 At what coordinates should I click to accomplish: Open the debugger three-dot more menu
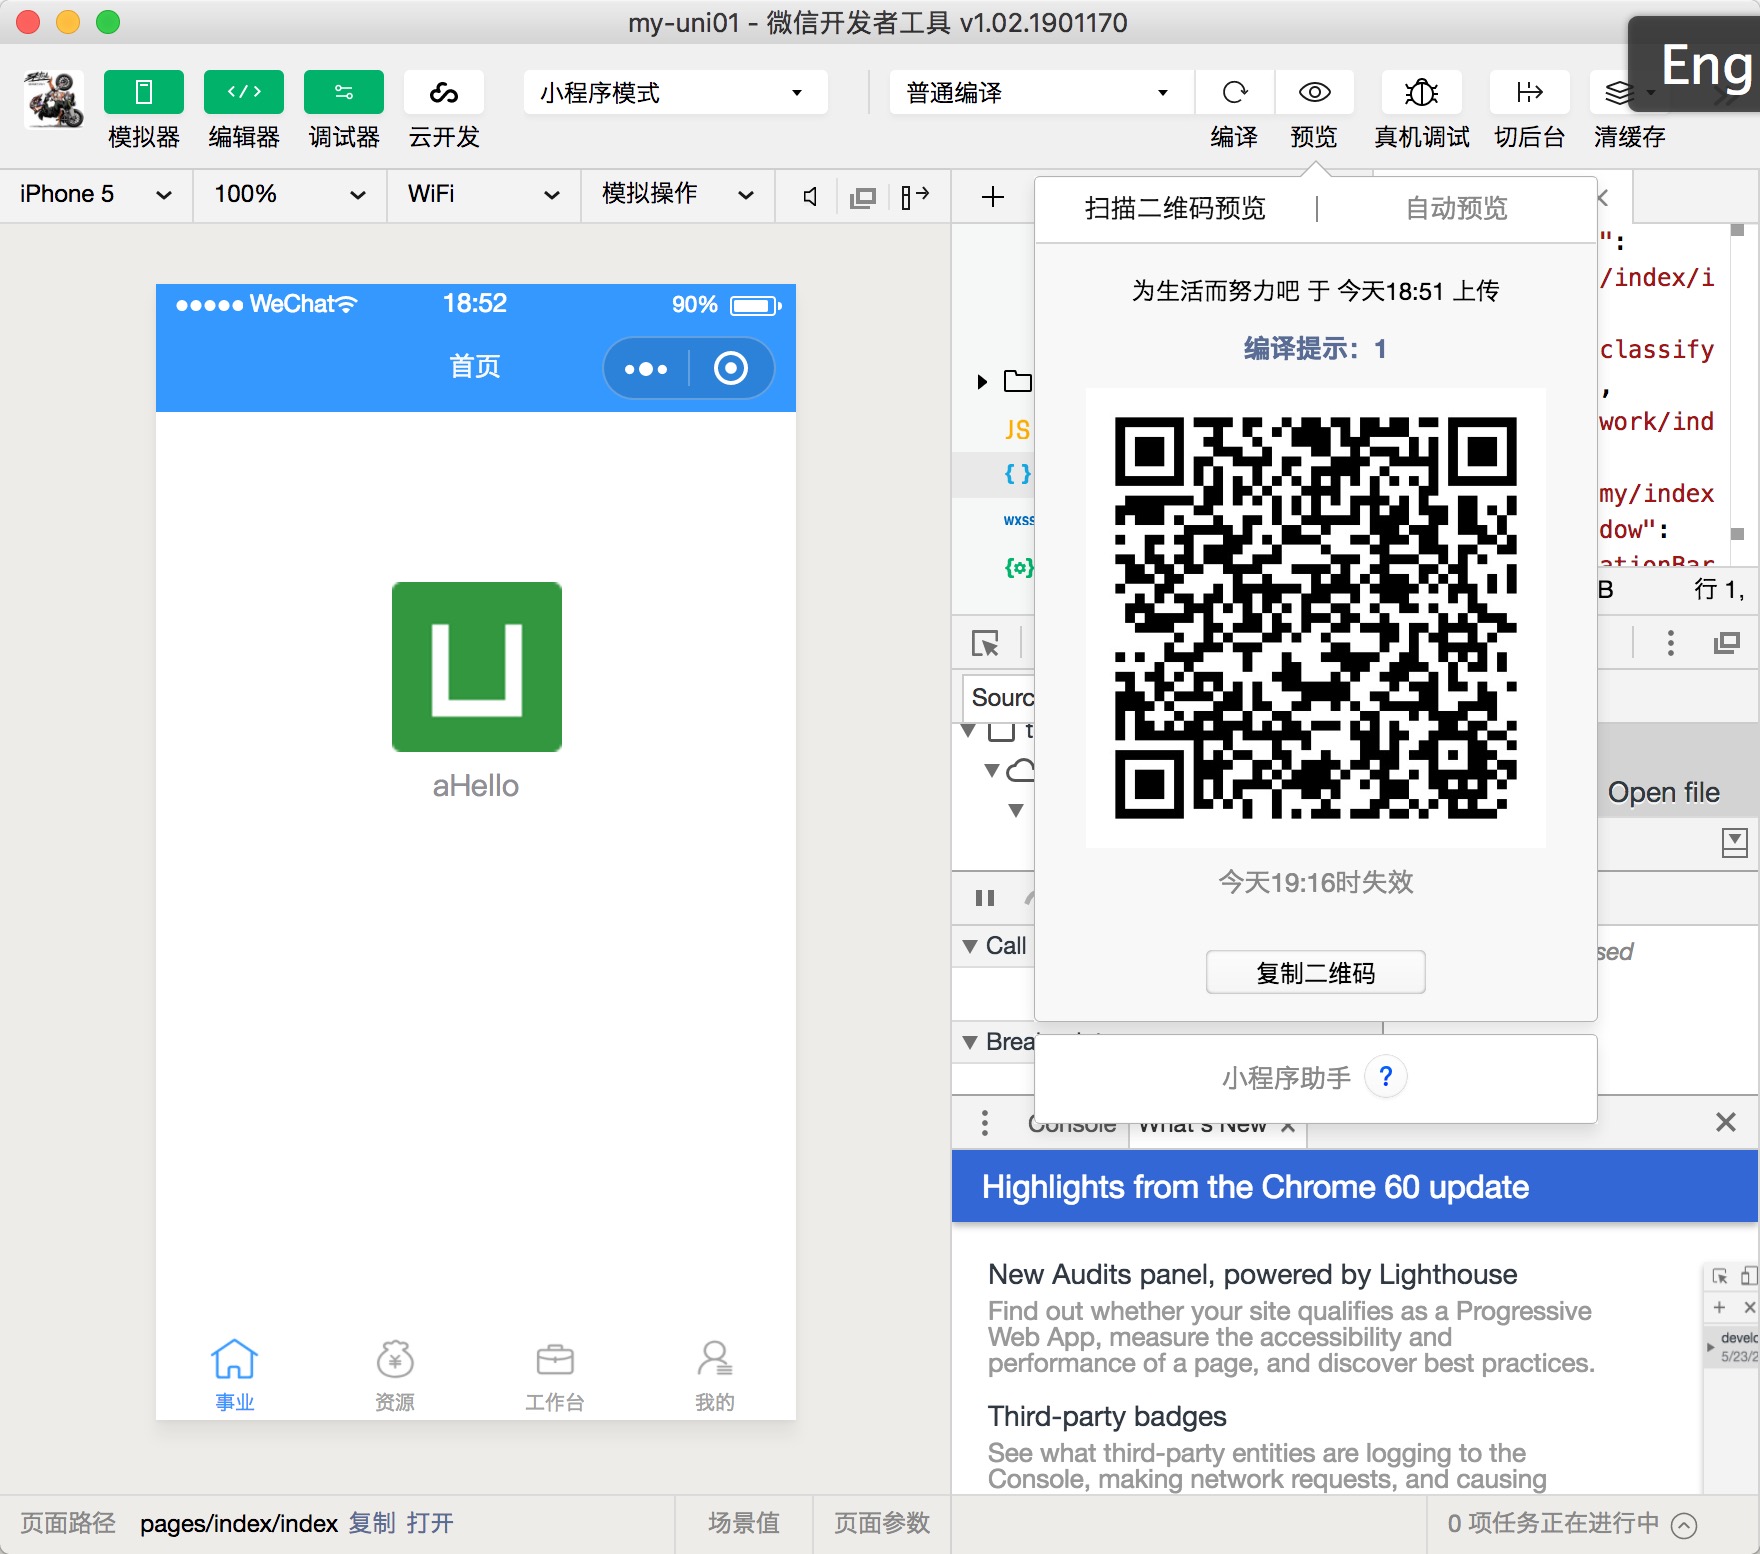click(x=1670, y=643)
